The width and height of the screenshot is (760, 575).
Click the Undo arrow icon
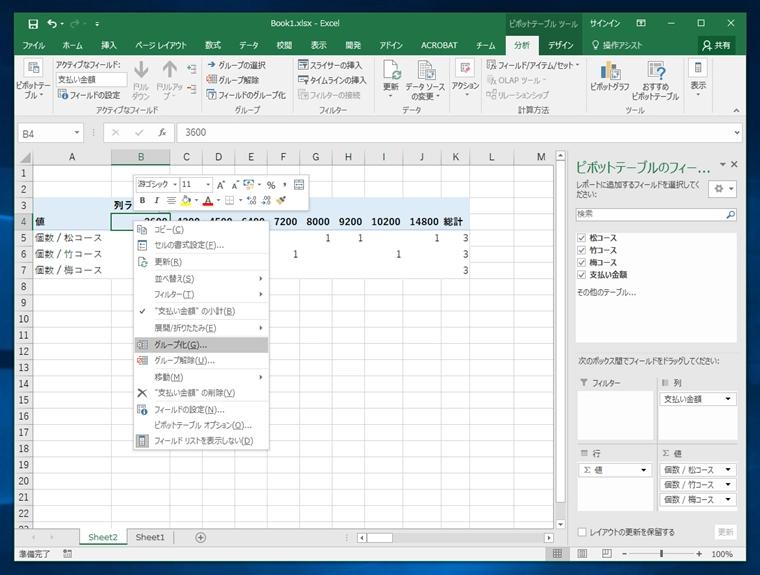(x=52, y=23)
